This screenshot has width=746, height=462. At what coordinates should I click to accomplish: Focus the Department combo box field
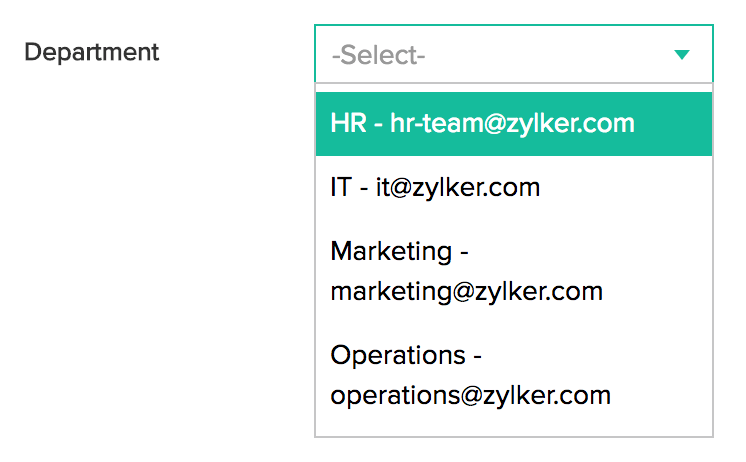[513, 55]
